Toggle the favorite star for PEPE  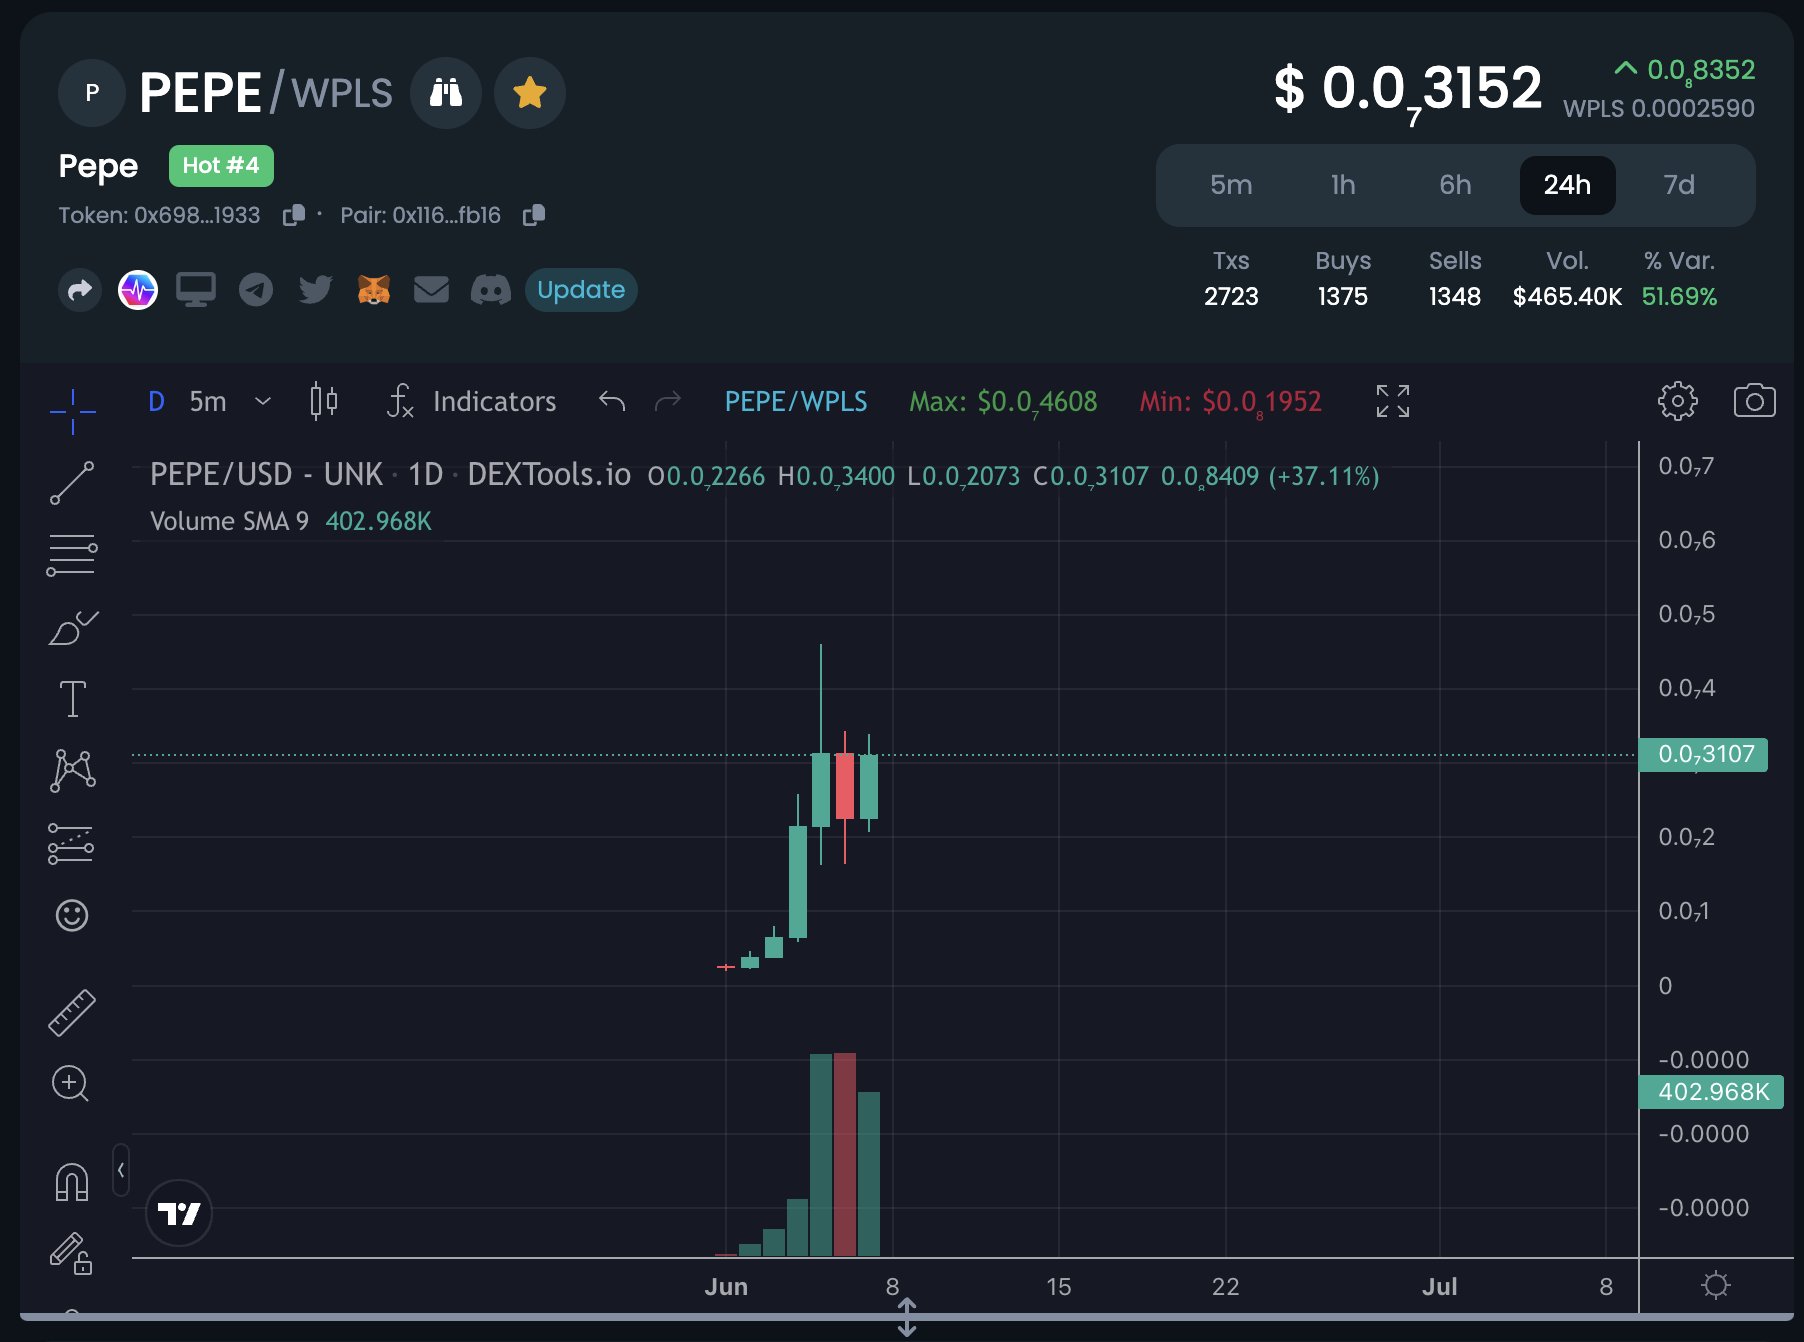(530, 93)
